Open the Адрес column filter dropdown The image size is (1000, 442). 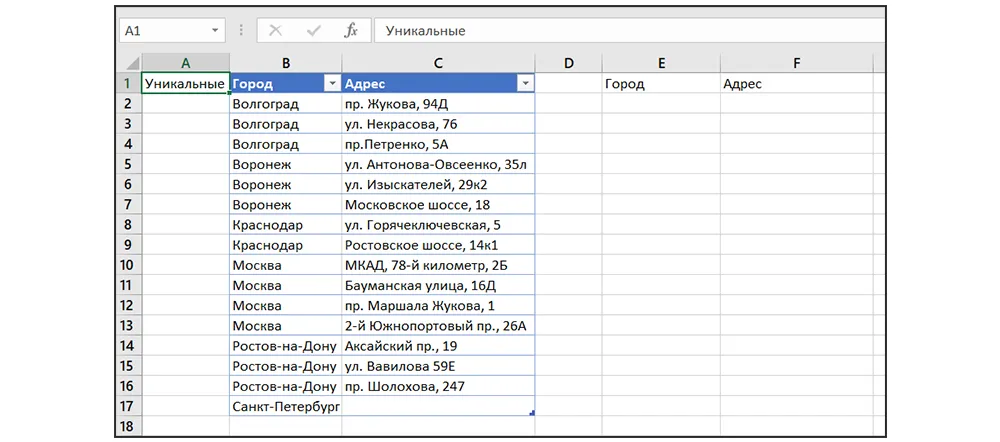point(524,84)
